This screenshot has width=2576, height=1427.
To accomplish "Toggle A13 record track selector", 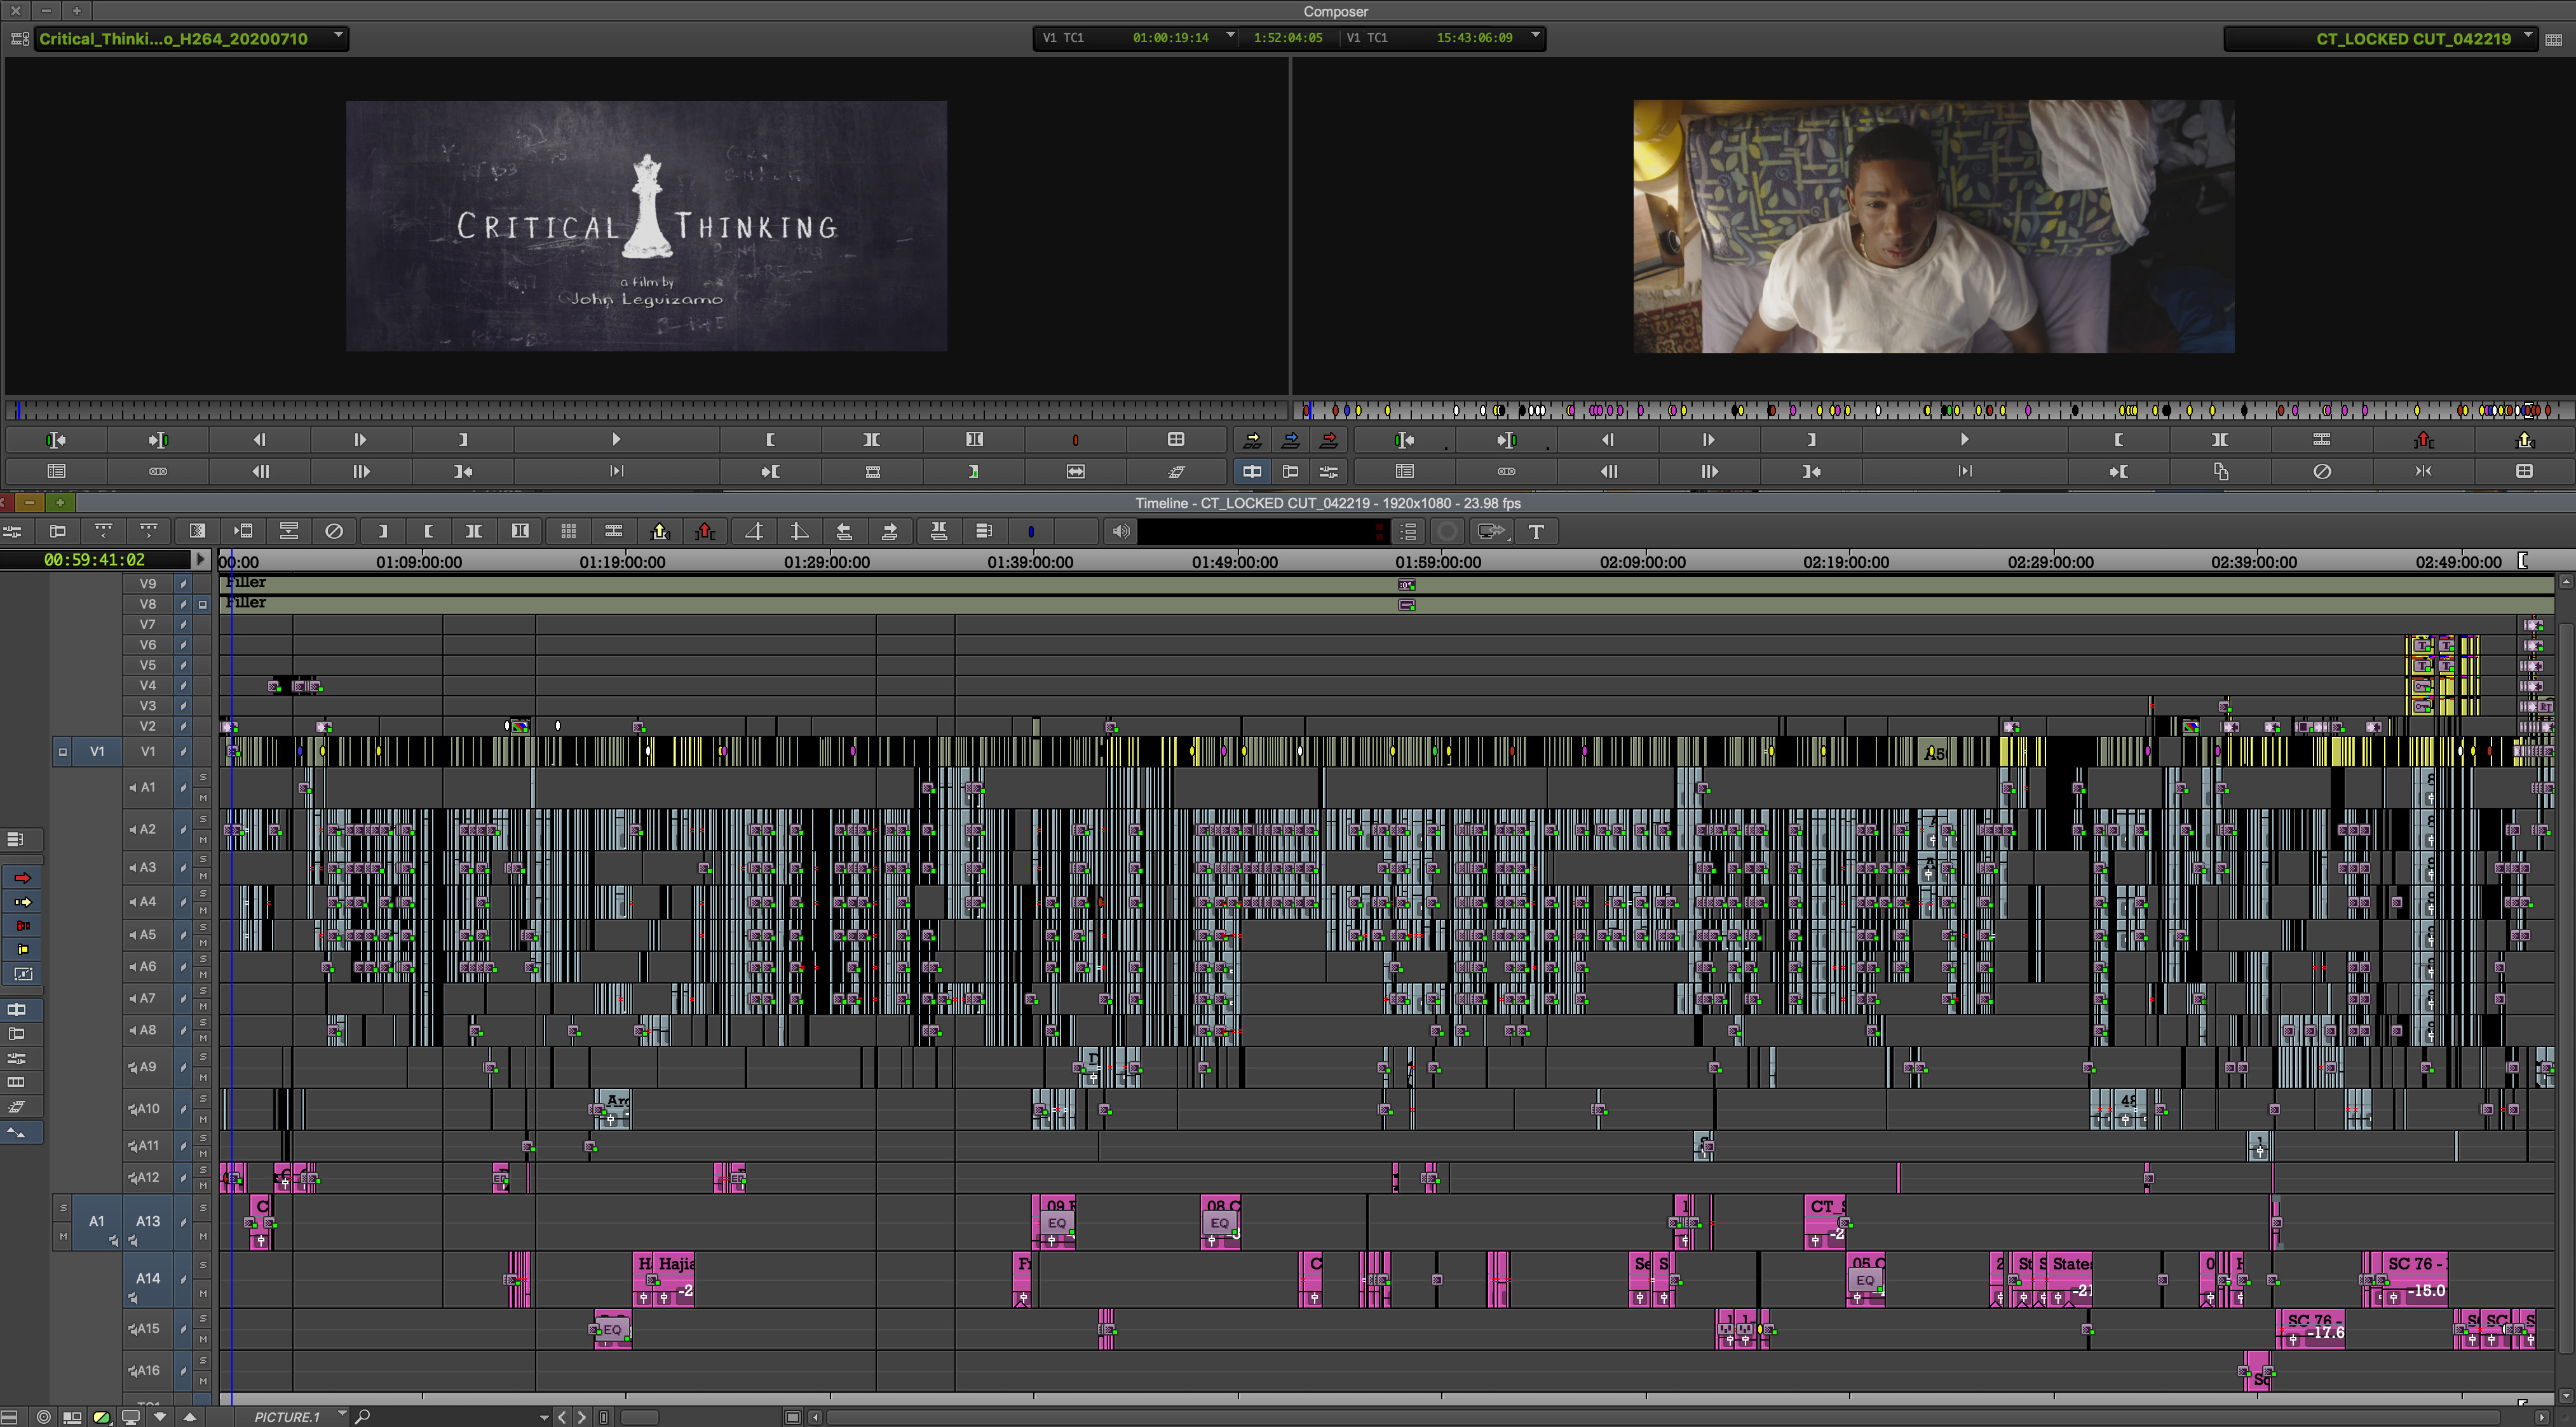I will point(148,1222).
